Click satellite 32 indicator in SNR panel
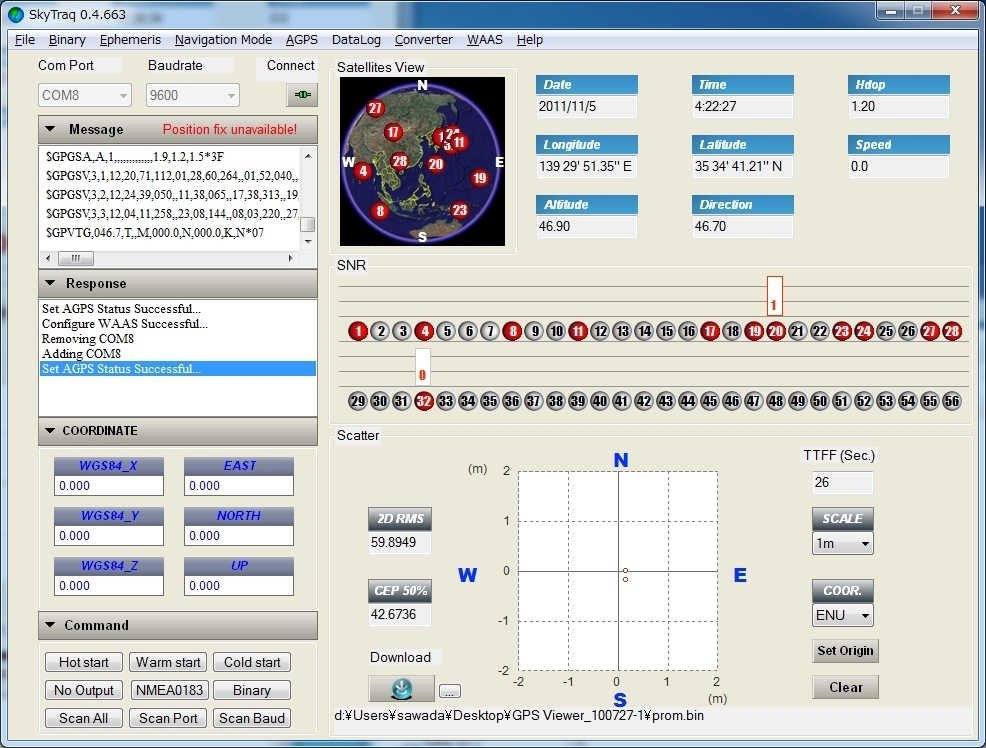Image resolution: width=986 pixels, height=748 pixels. click(423, 401)
